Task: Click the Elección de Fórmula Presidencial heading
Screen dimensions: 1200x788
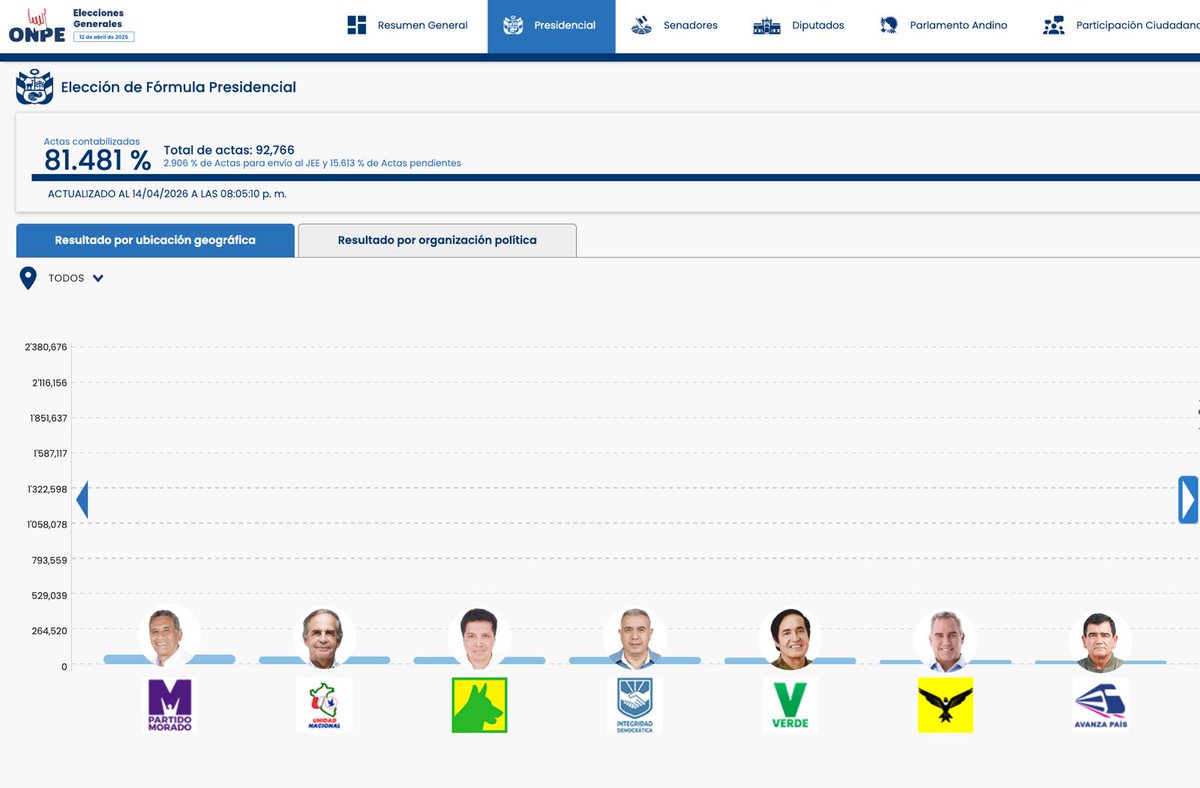Action: [x=179, y=87]
